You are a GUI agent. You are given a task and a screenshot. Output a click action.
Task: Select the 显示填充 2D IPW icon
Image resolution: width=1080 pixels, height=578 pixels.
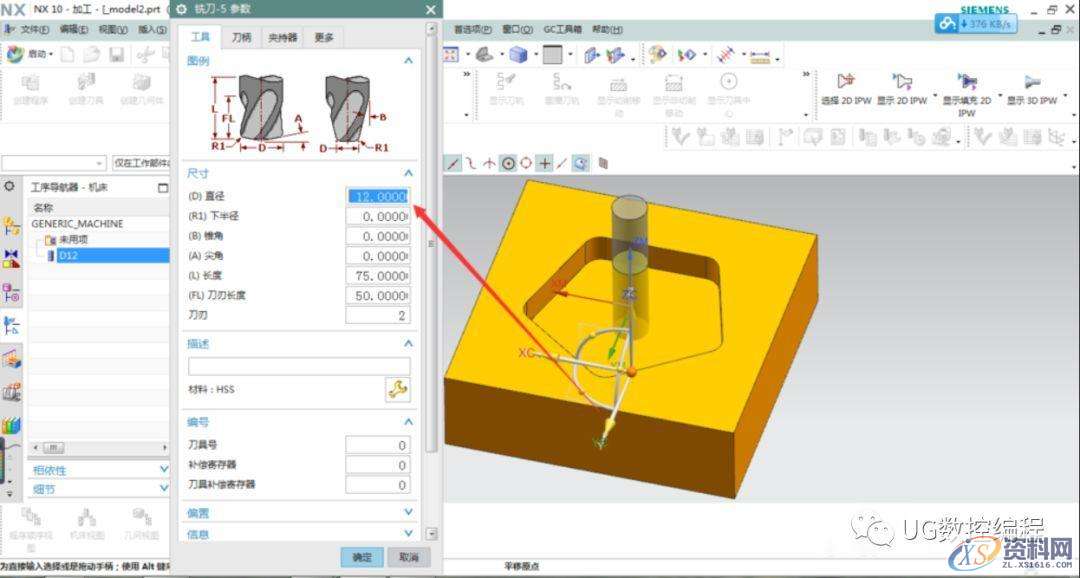click(x=967, y=80)
